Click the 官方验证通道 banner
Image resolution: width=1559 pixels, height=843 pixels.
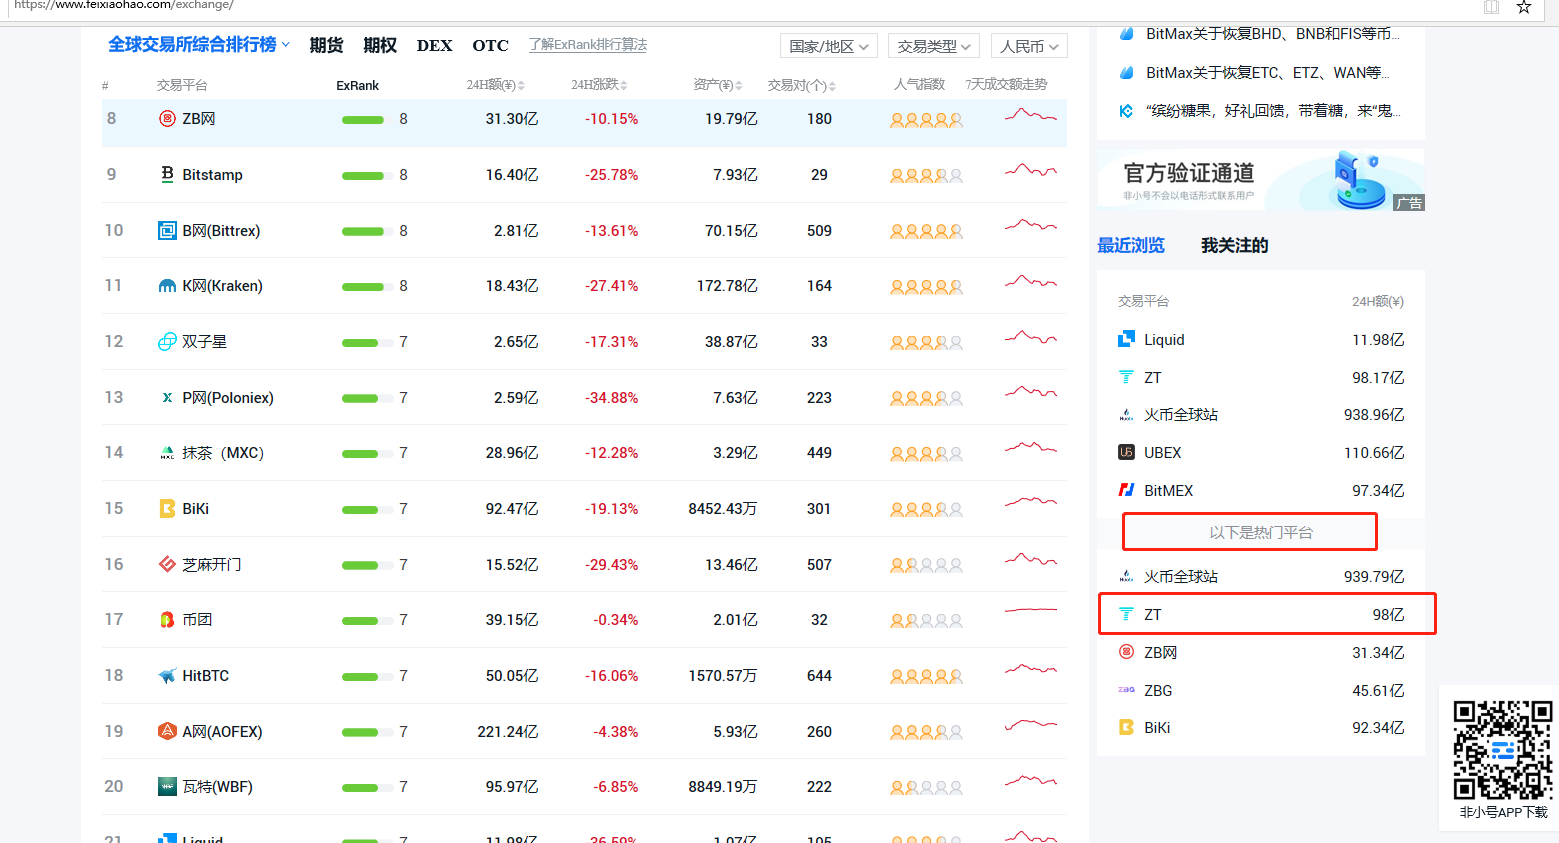tap(1260, 180)
